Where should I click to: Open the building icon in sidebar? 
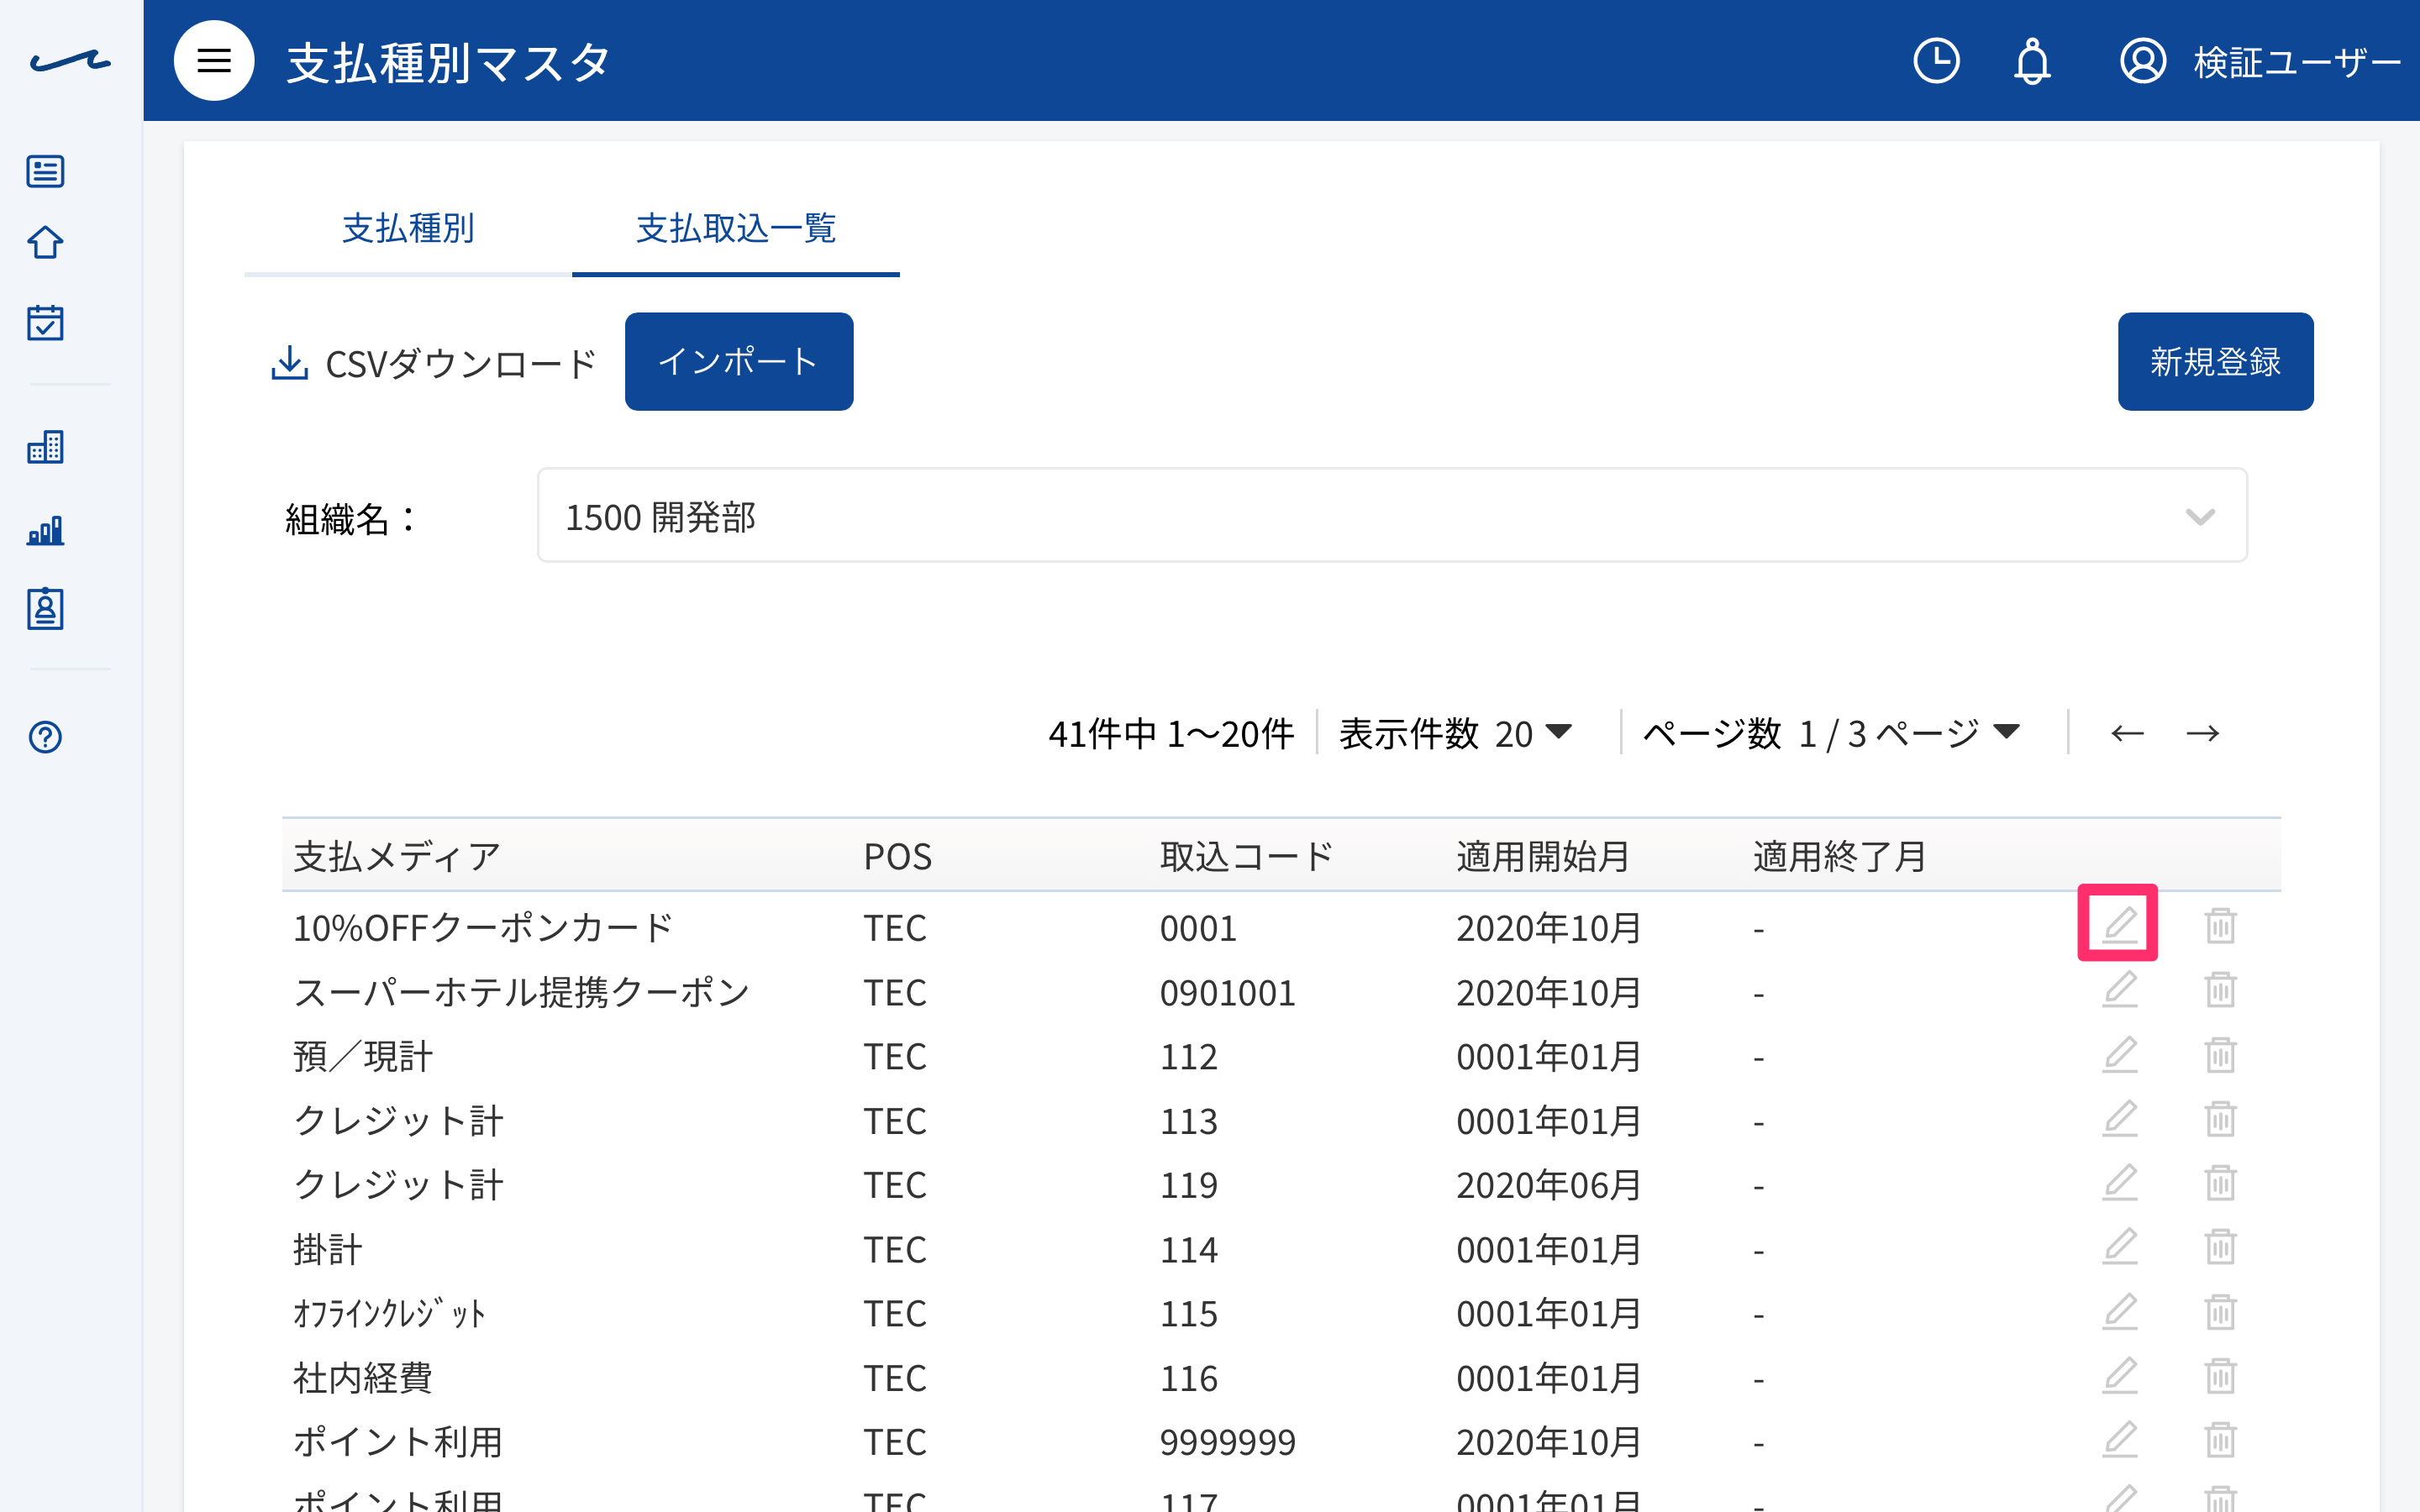click(x=45, y=446)
